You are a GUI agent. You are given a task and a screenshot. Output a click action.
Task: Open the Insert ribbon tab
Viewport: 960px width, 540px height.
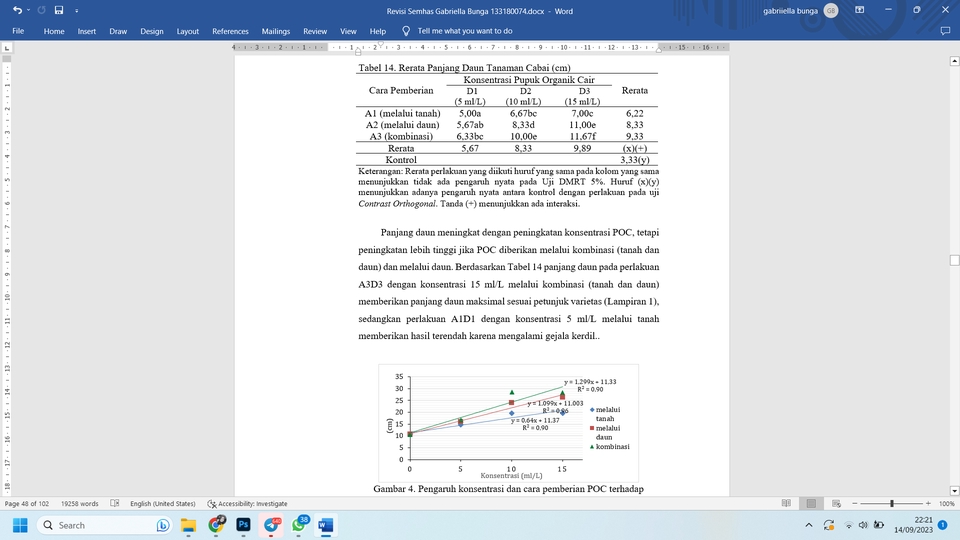[x=86, y=31]
